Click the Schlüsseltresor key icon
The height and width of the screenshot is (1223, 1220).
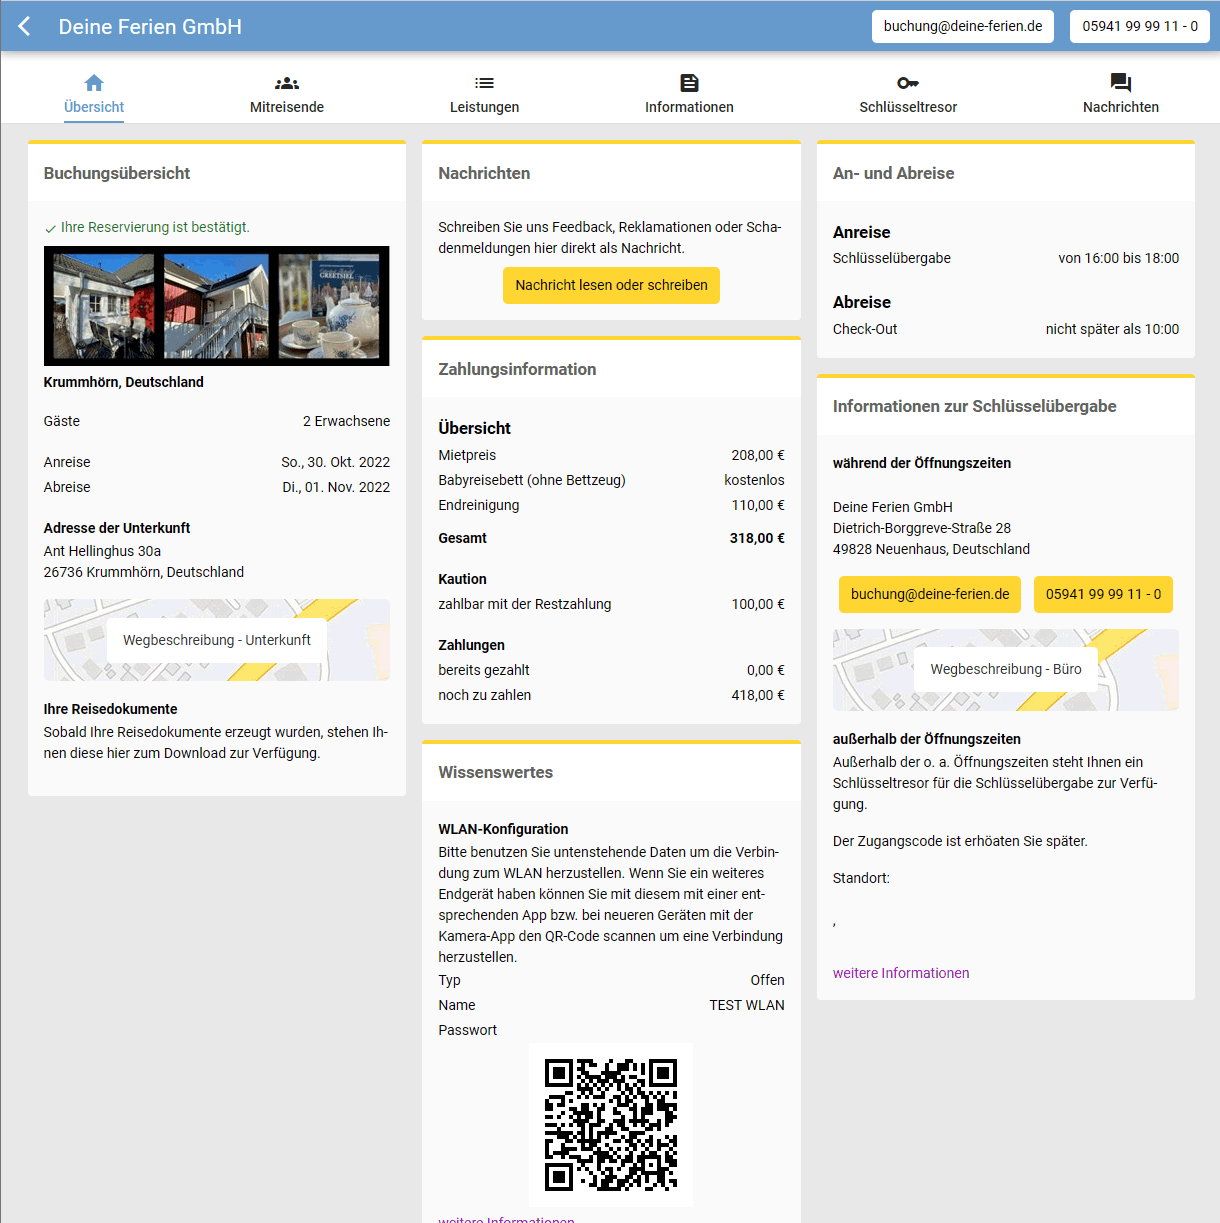tap(908, 83)
